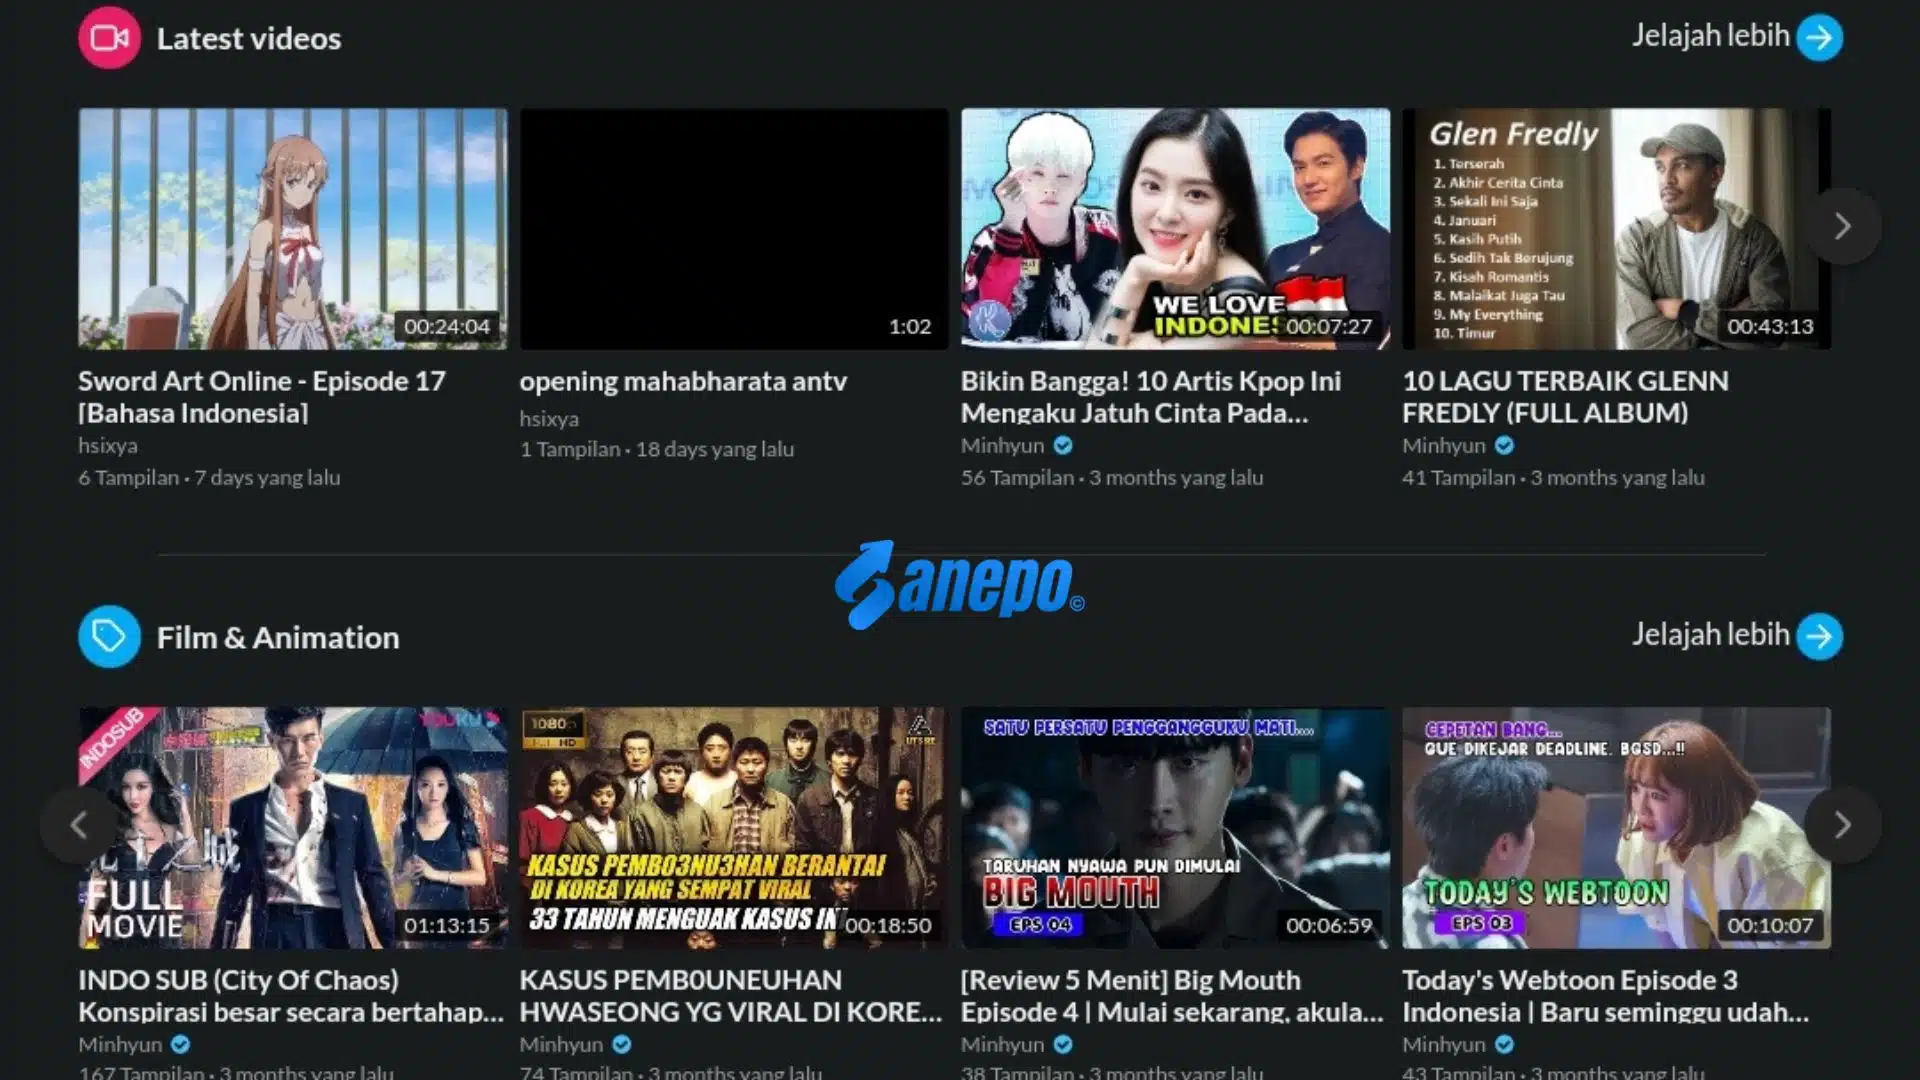Open the black opening mahabharata antv thumbnail

[x=734, y=229]
